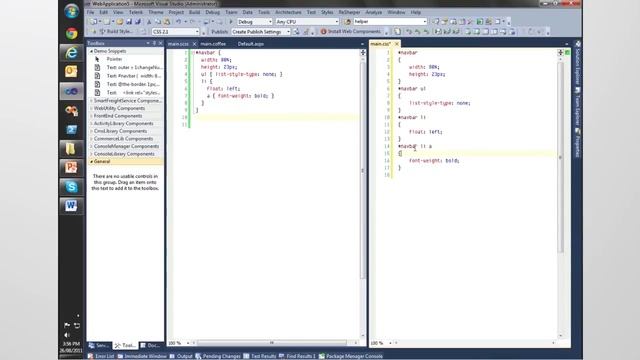The width and height of the screenshot is (640, 360).
Task: Click the Undo toolbar icon
Action: (x=178, y=22)
